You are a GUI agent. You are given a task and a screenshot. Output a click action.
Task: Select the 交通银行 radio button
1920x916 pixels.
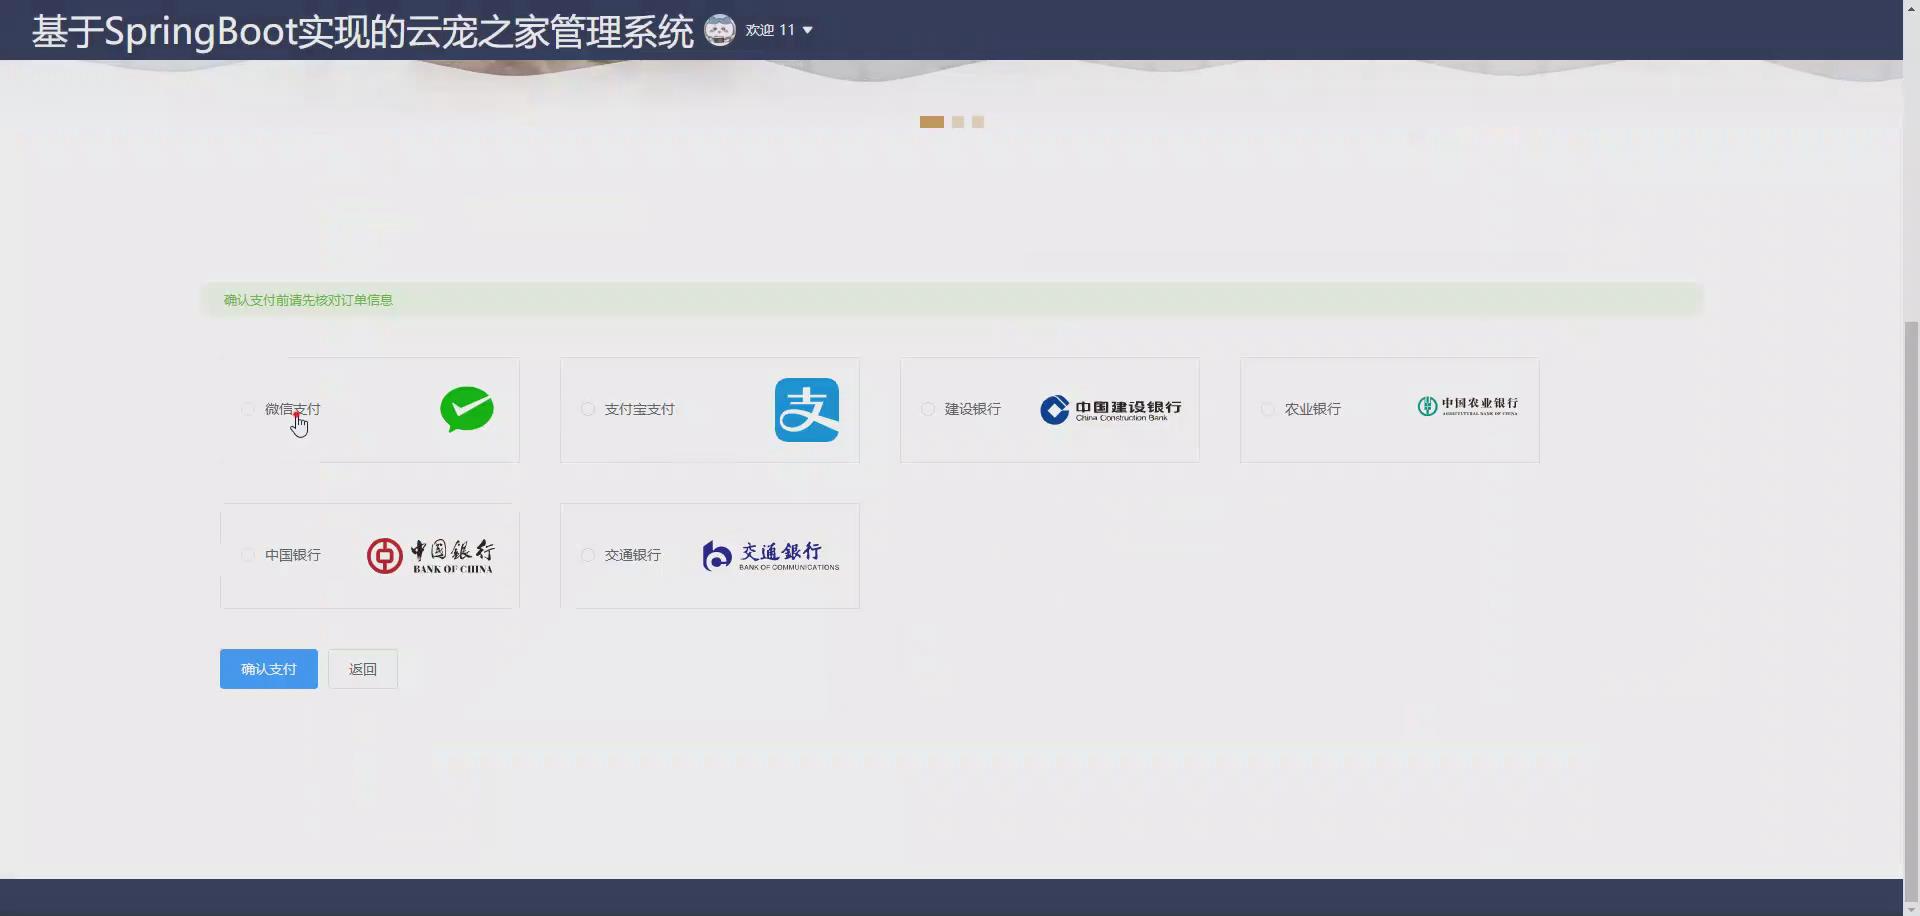(588, 555)
